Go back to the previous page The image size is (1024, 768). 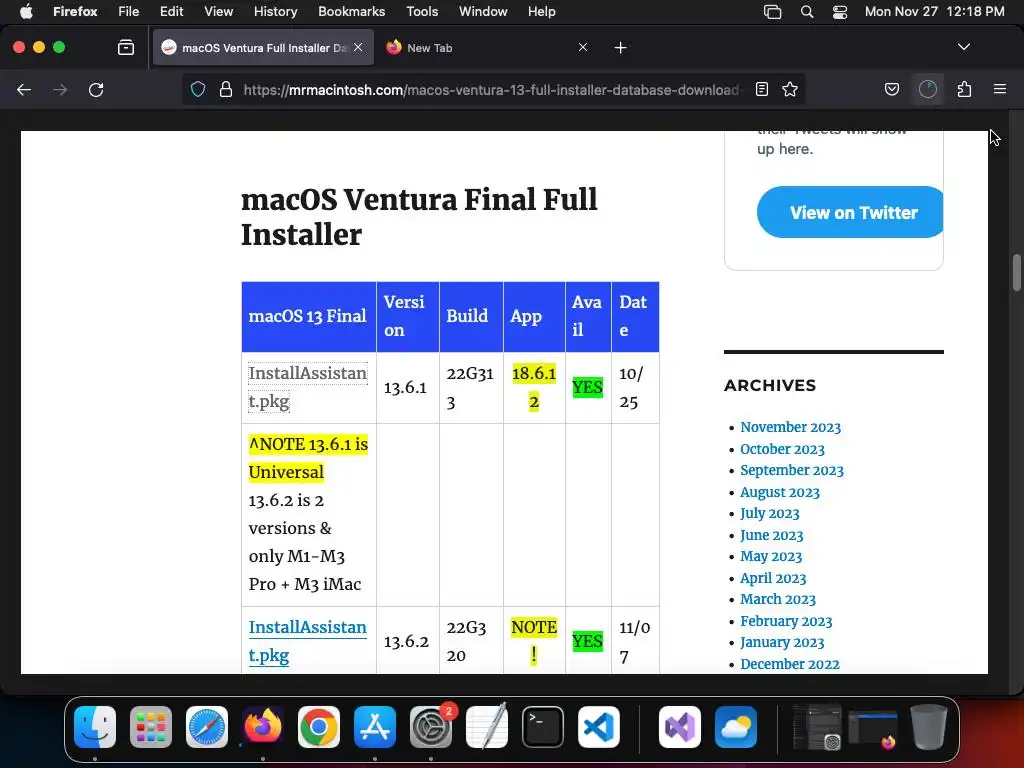pyautogui.click(x=24, y=89)
